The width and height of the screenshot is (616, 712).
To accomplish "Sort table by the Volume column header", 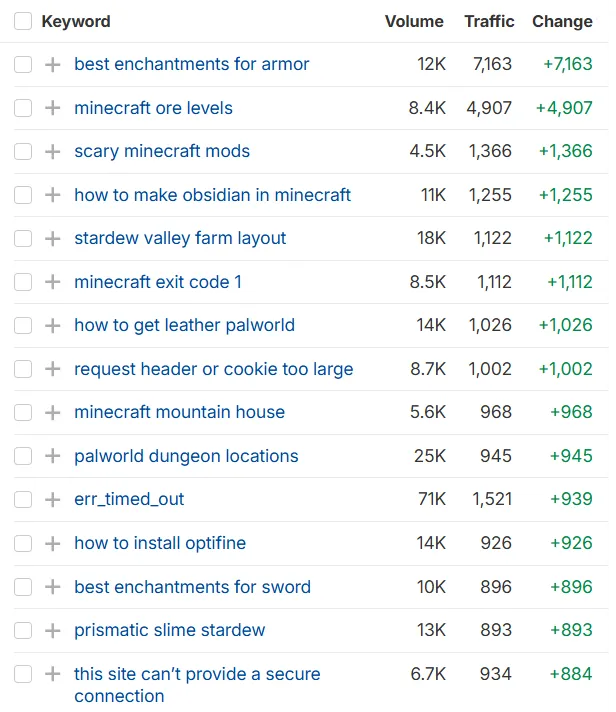I will [413, 21].
